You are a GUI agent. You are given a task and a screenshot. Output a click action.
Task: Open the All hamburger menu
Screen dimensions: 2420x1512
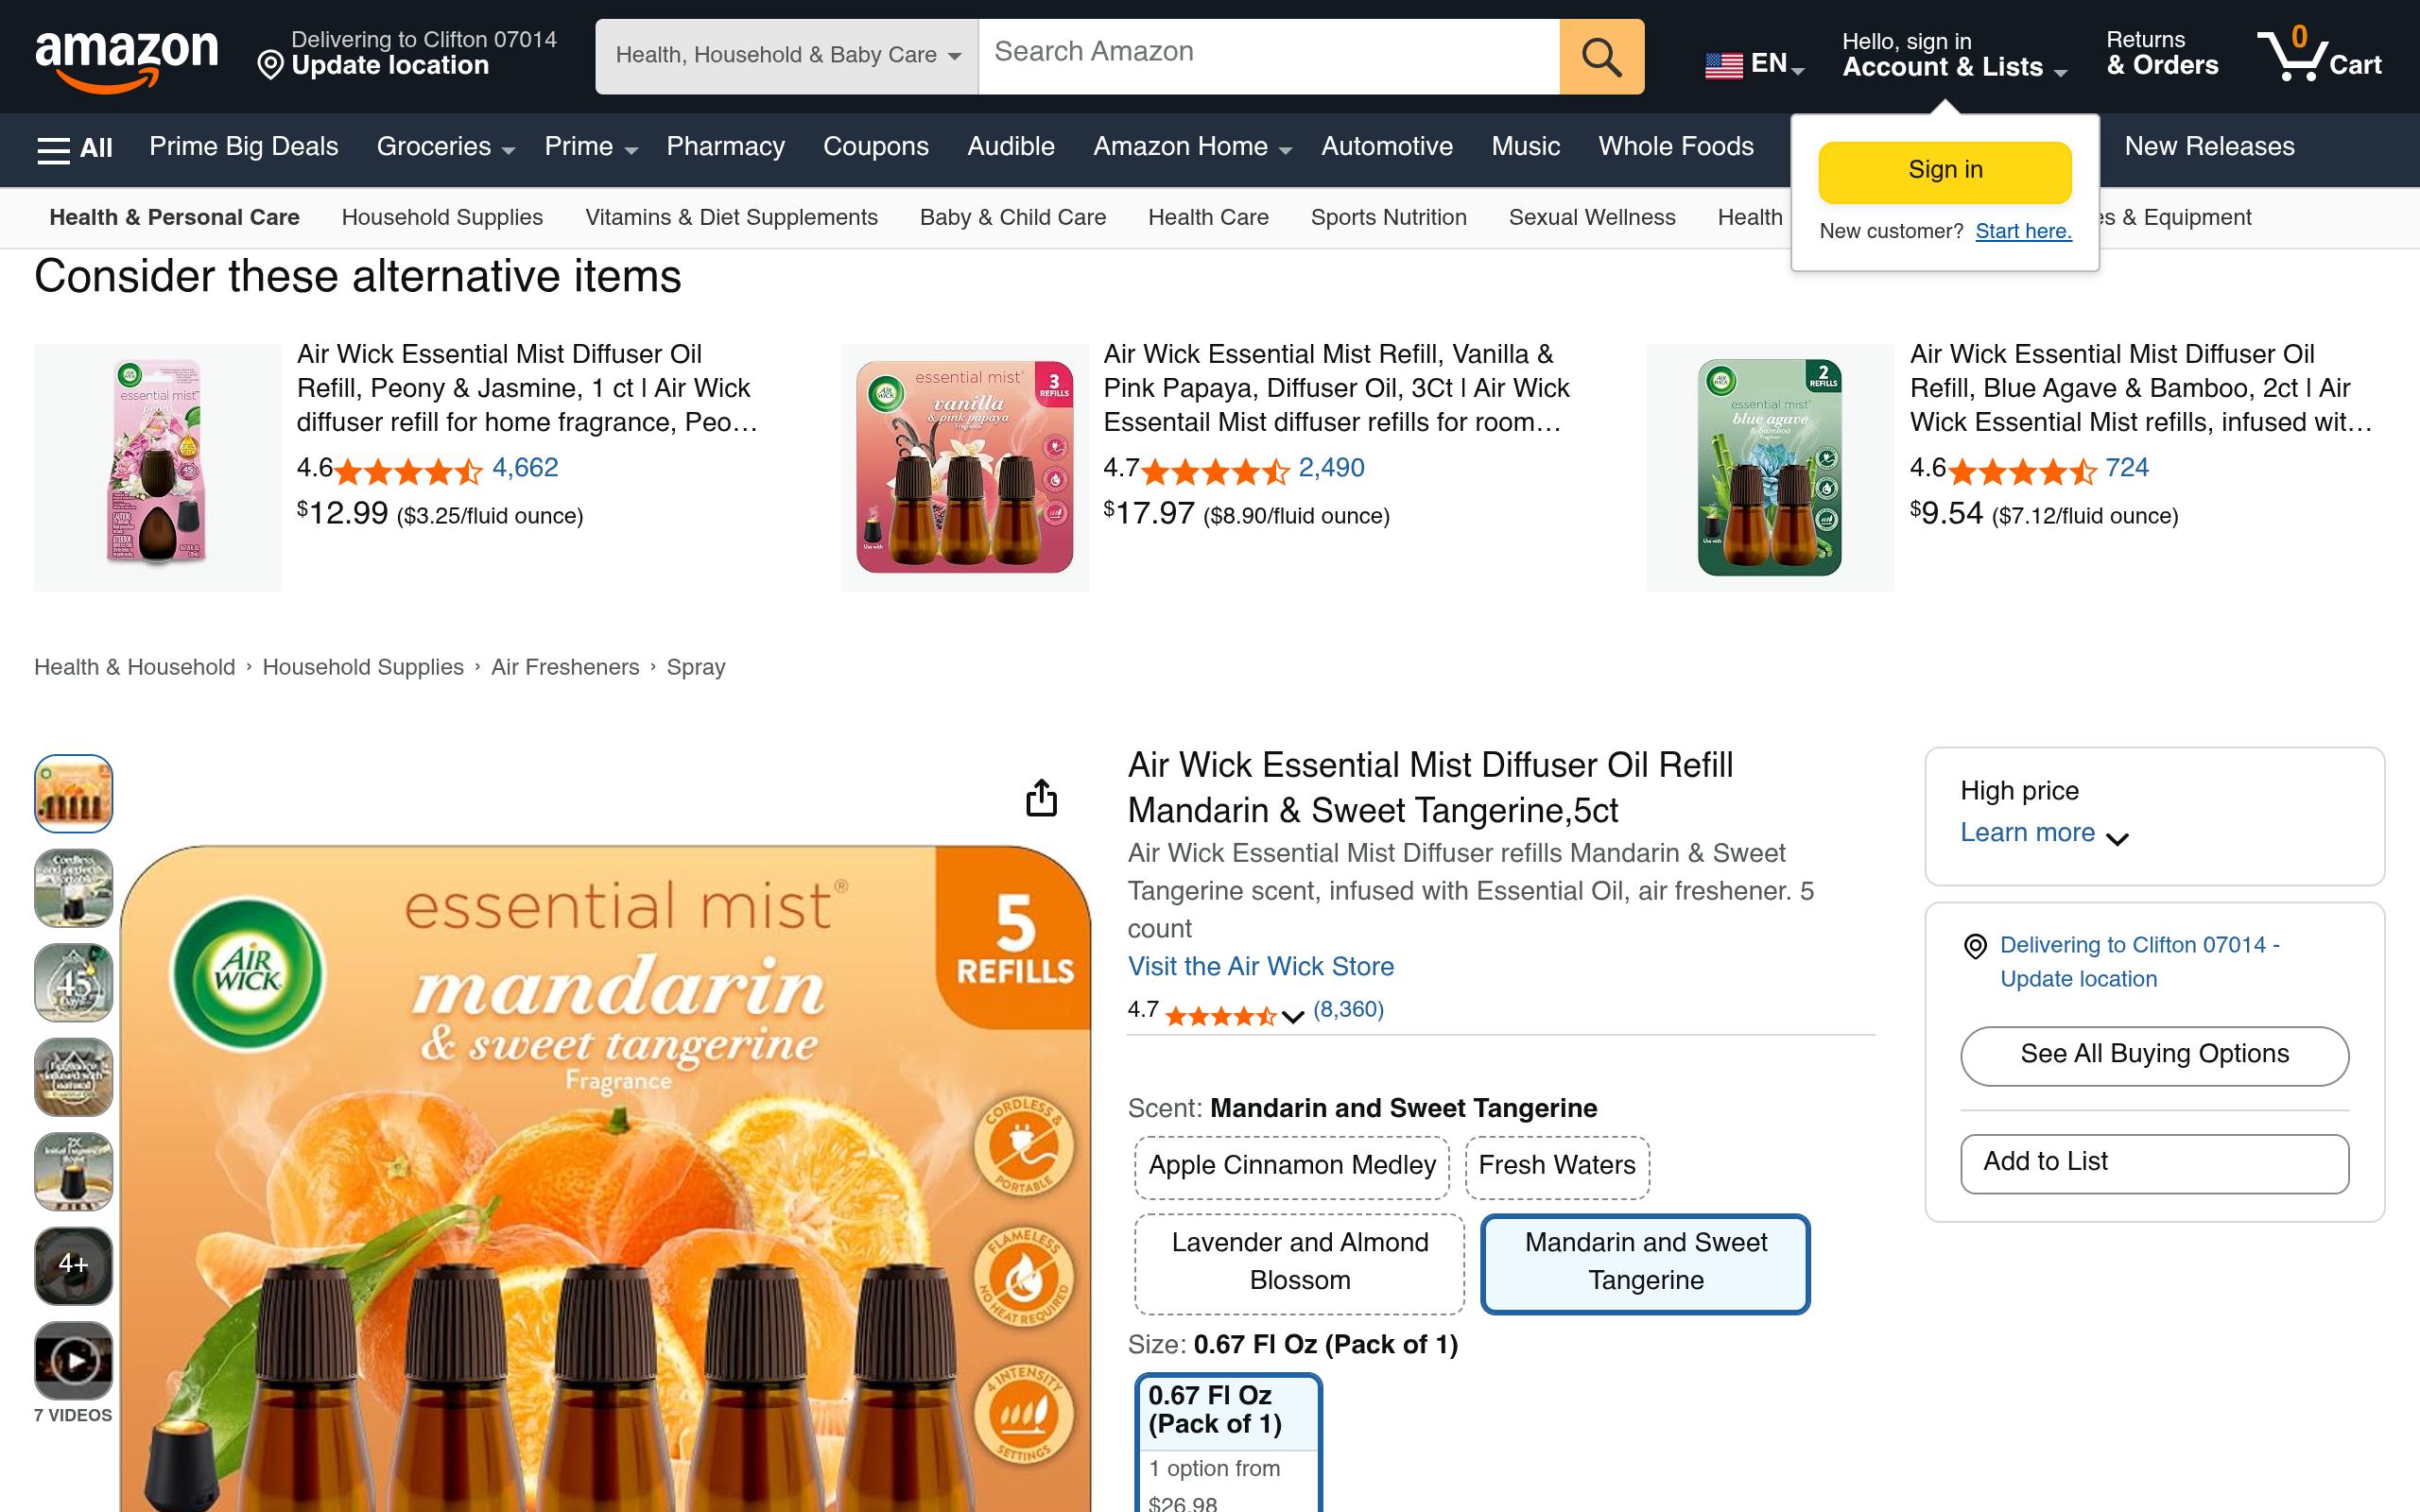point(75,148)
